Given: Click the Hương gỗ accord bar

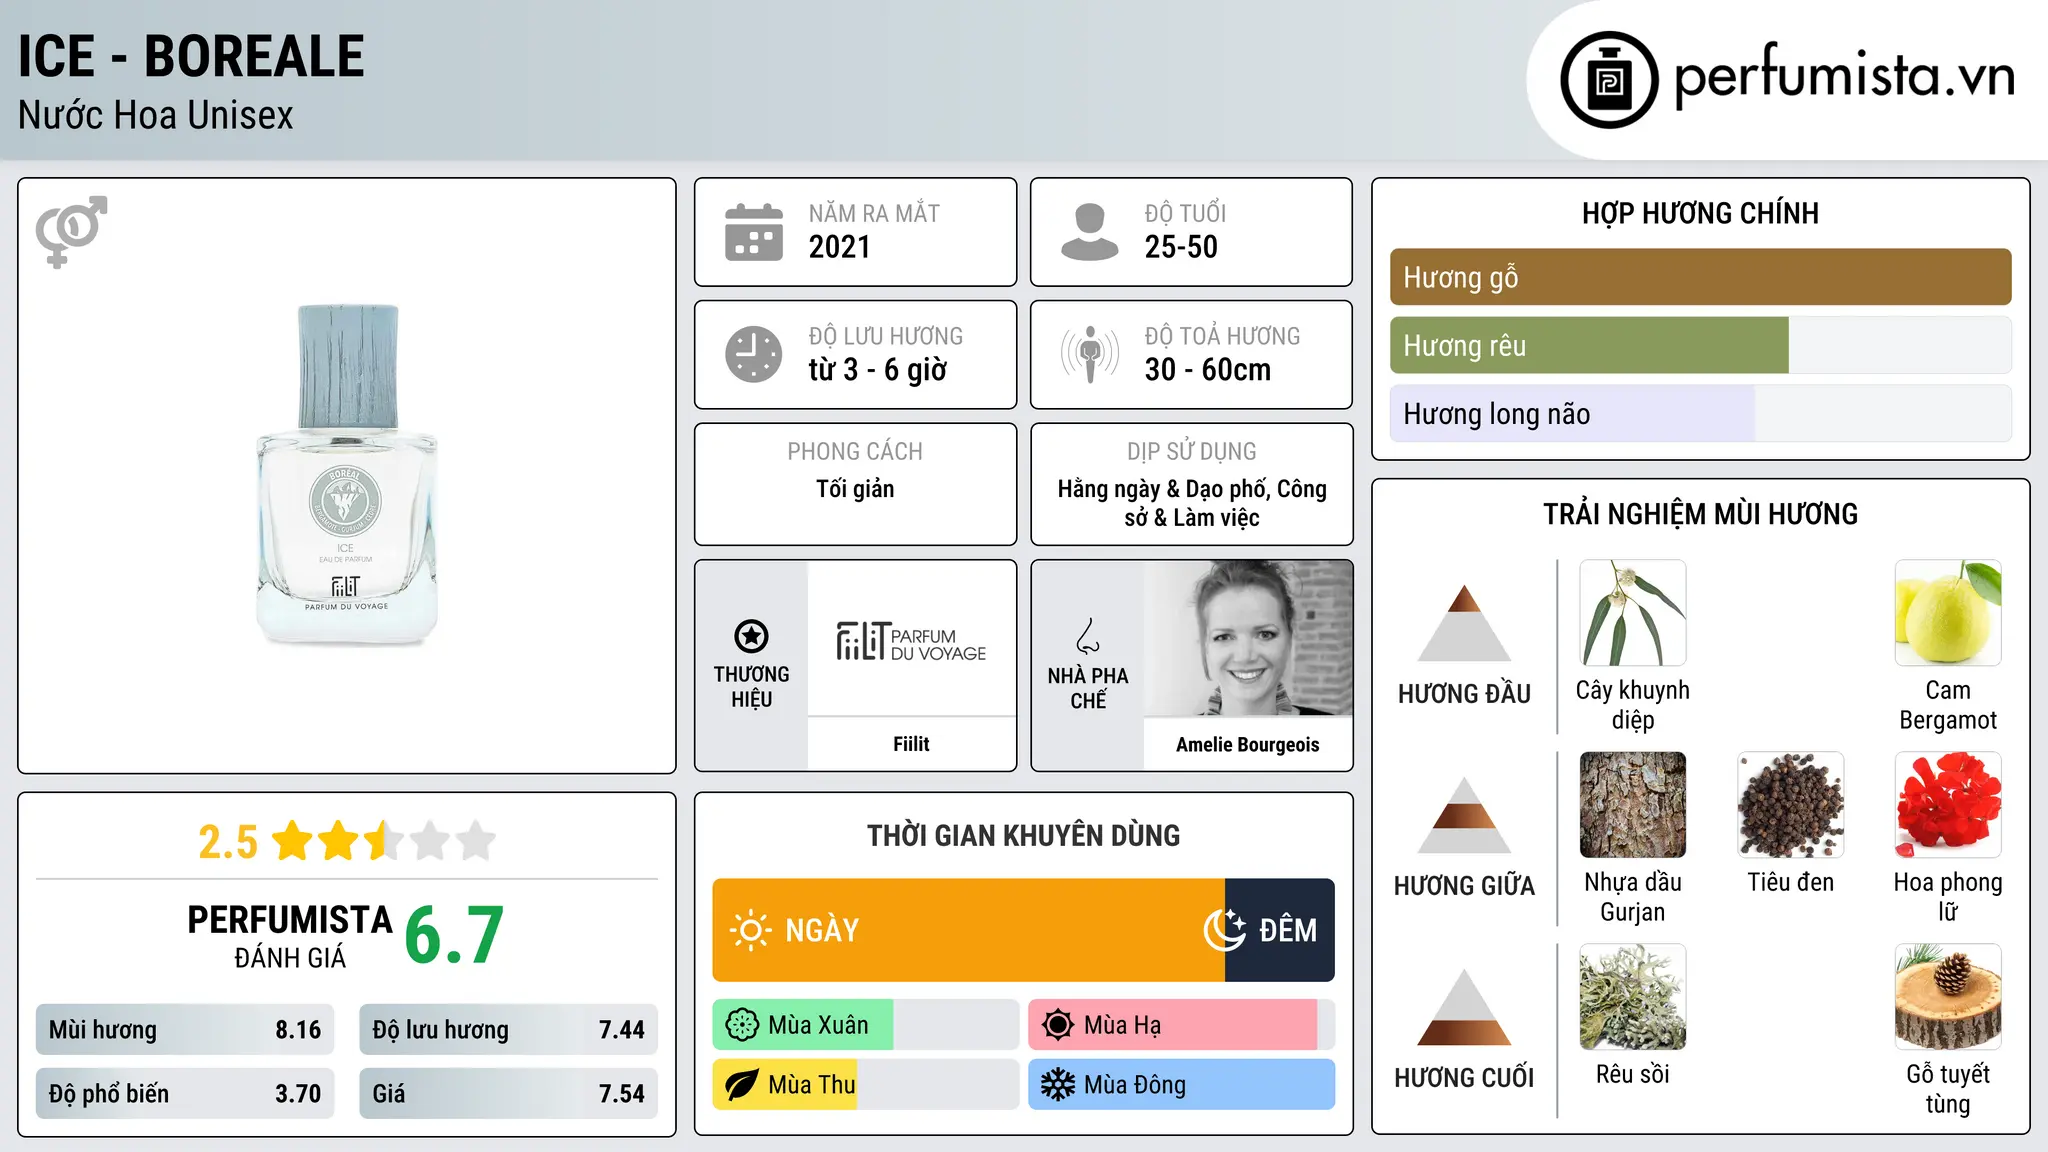Looking at the screenshot, I should pos(1701,277).
